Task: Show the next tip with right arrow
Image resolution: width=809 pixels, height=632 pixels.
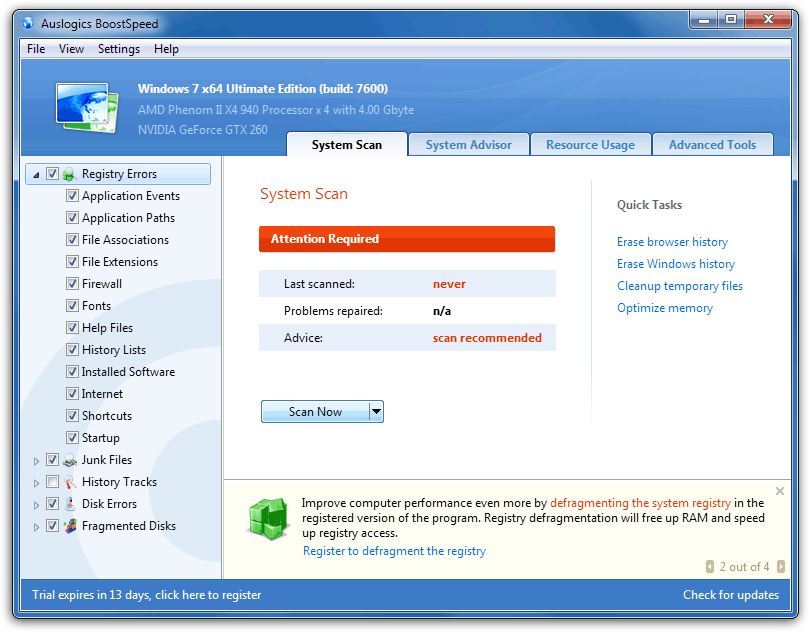Action: click(x=781, y=566)
